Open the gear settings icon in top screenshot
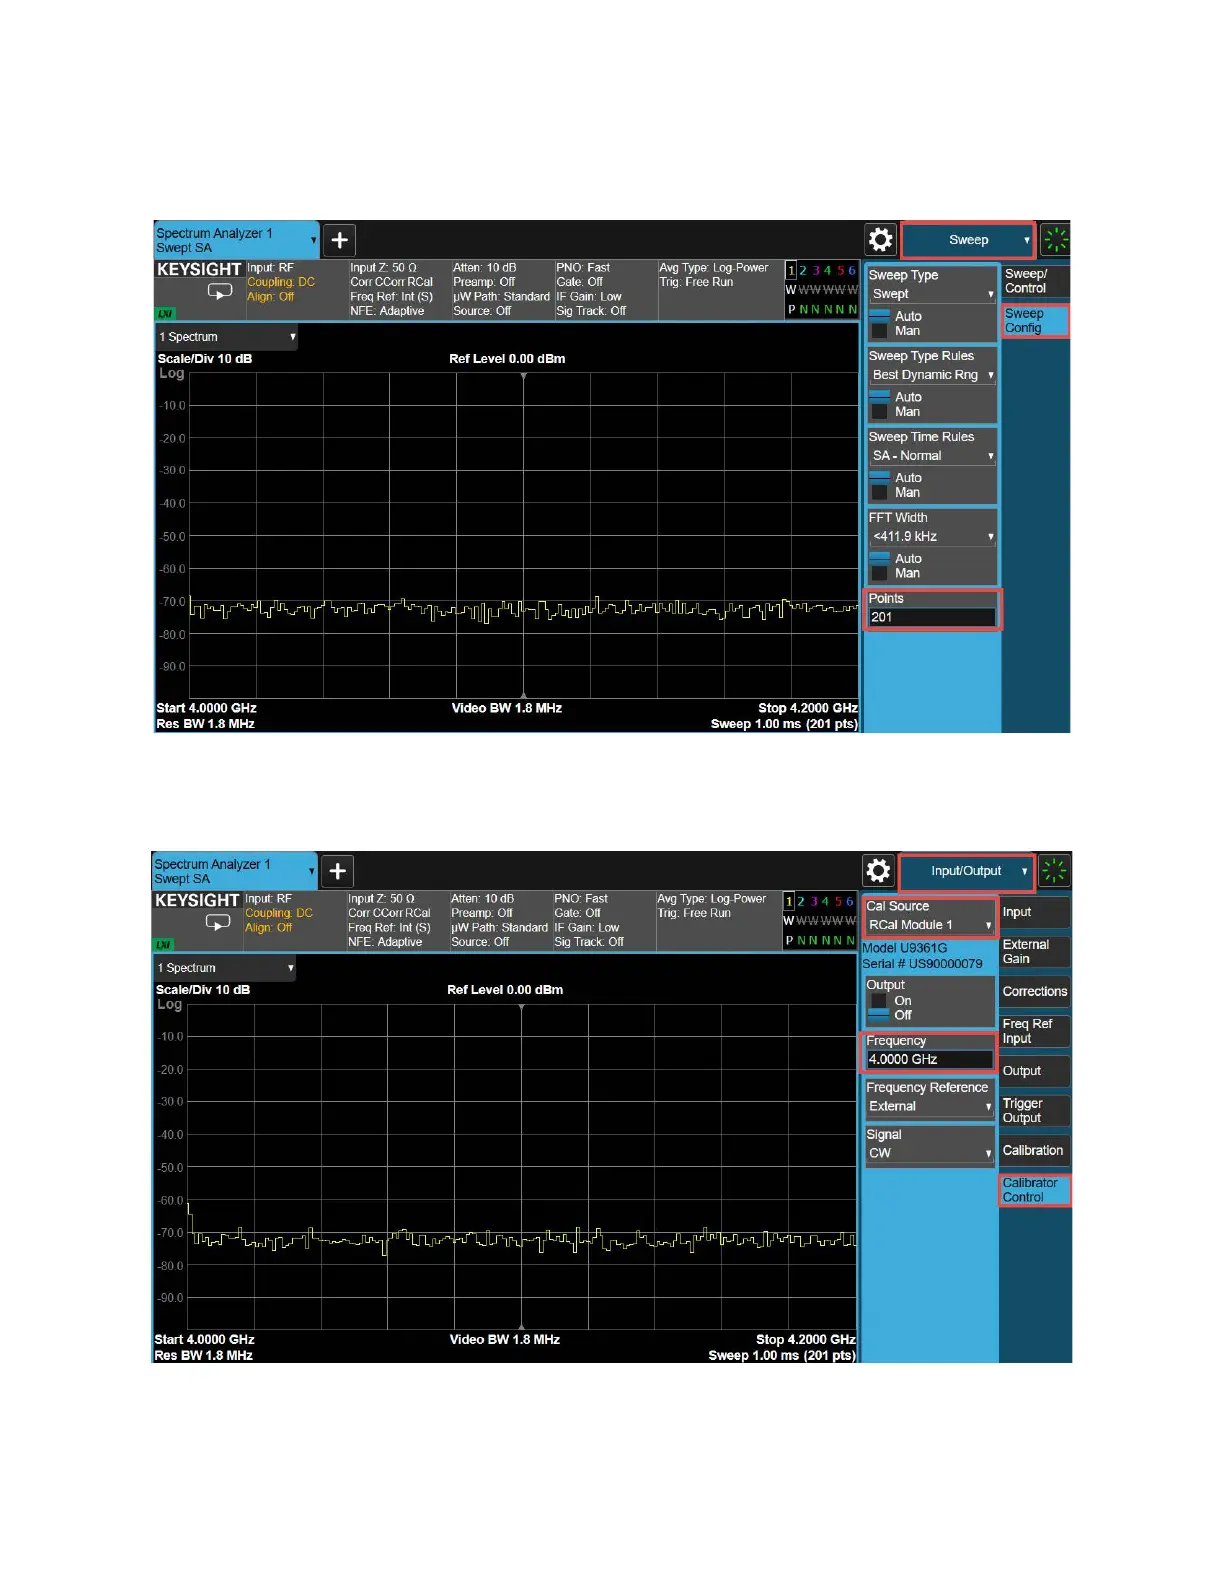1224x1584 pixels. click(x=880, y=240)
